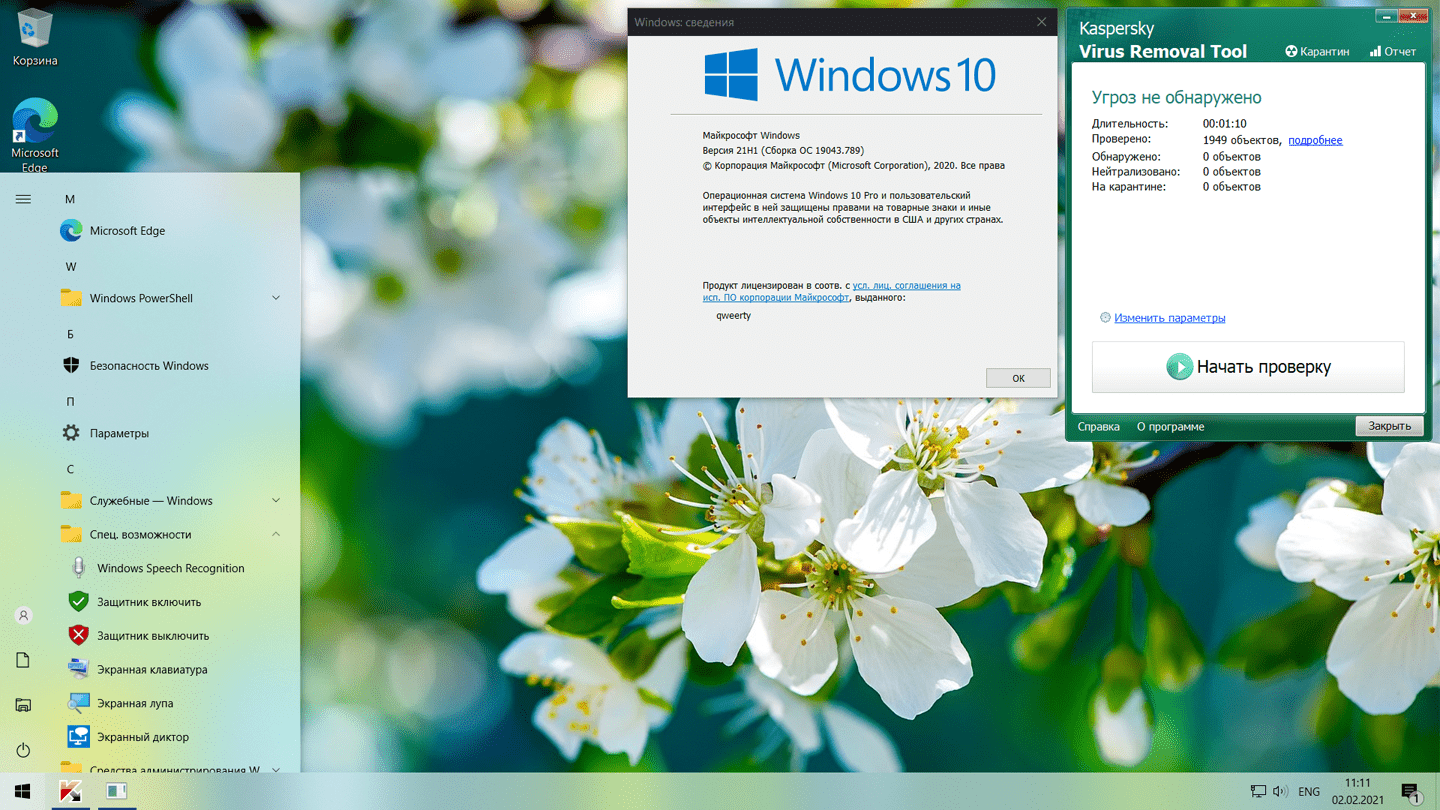Open File Explorer from the Start menu rail

tap(23, 705)
